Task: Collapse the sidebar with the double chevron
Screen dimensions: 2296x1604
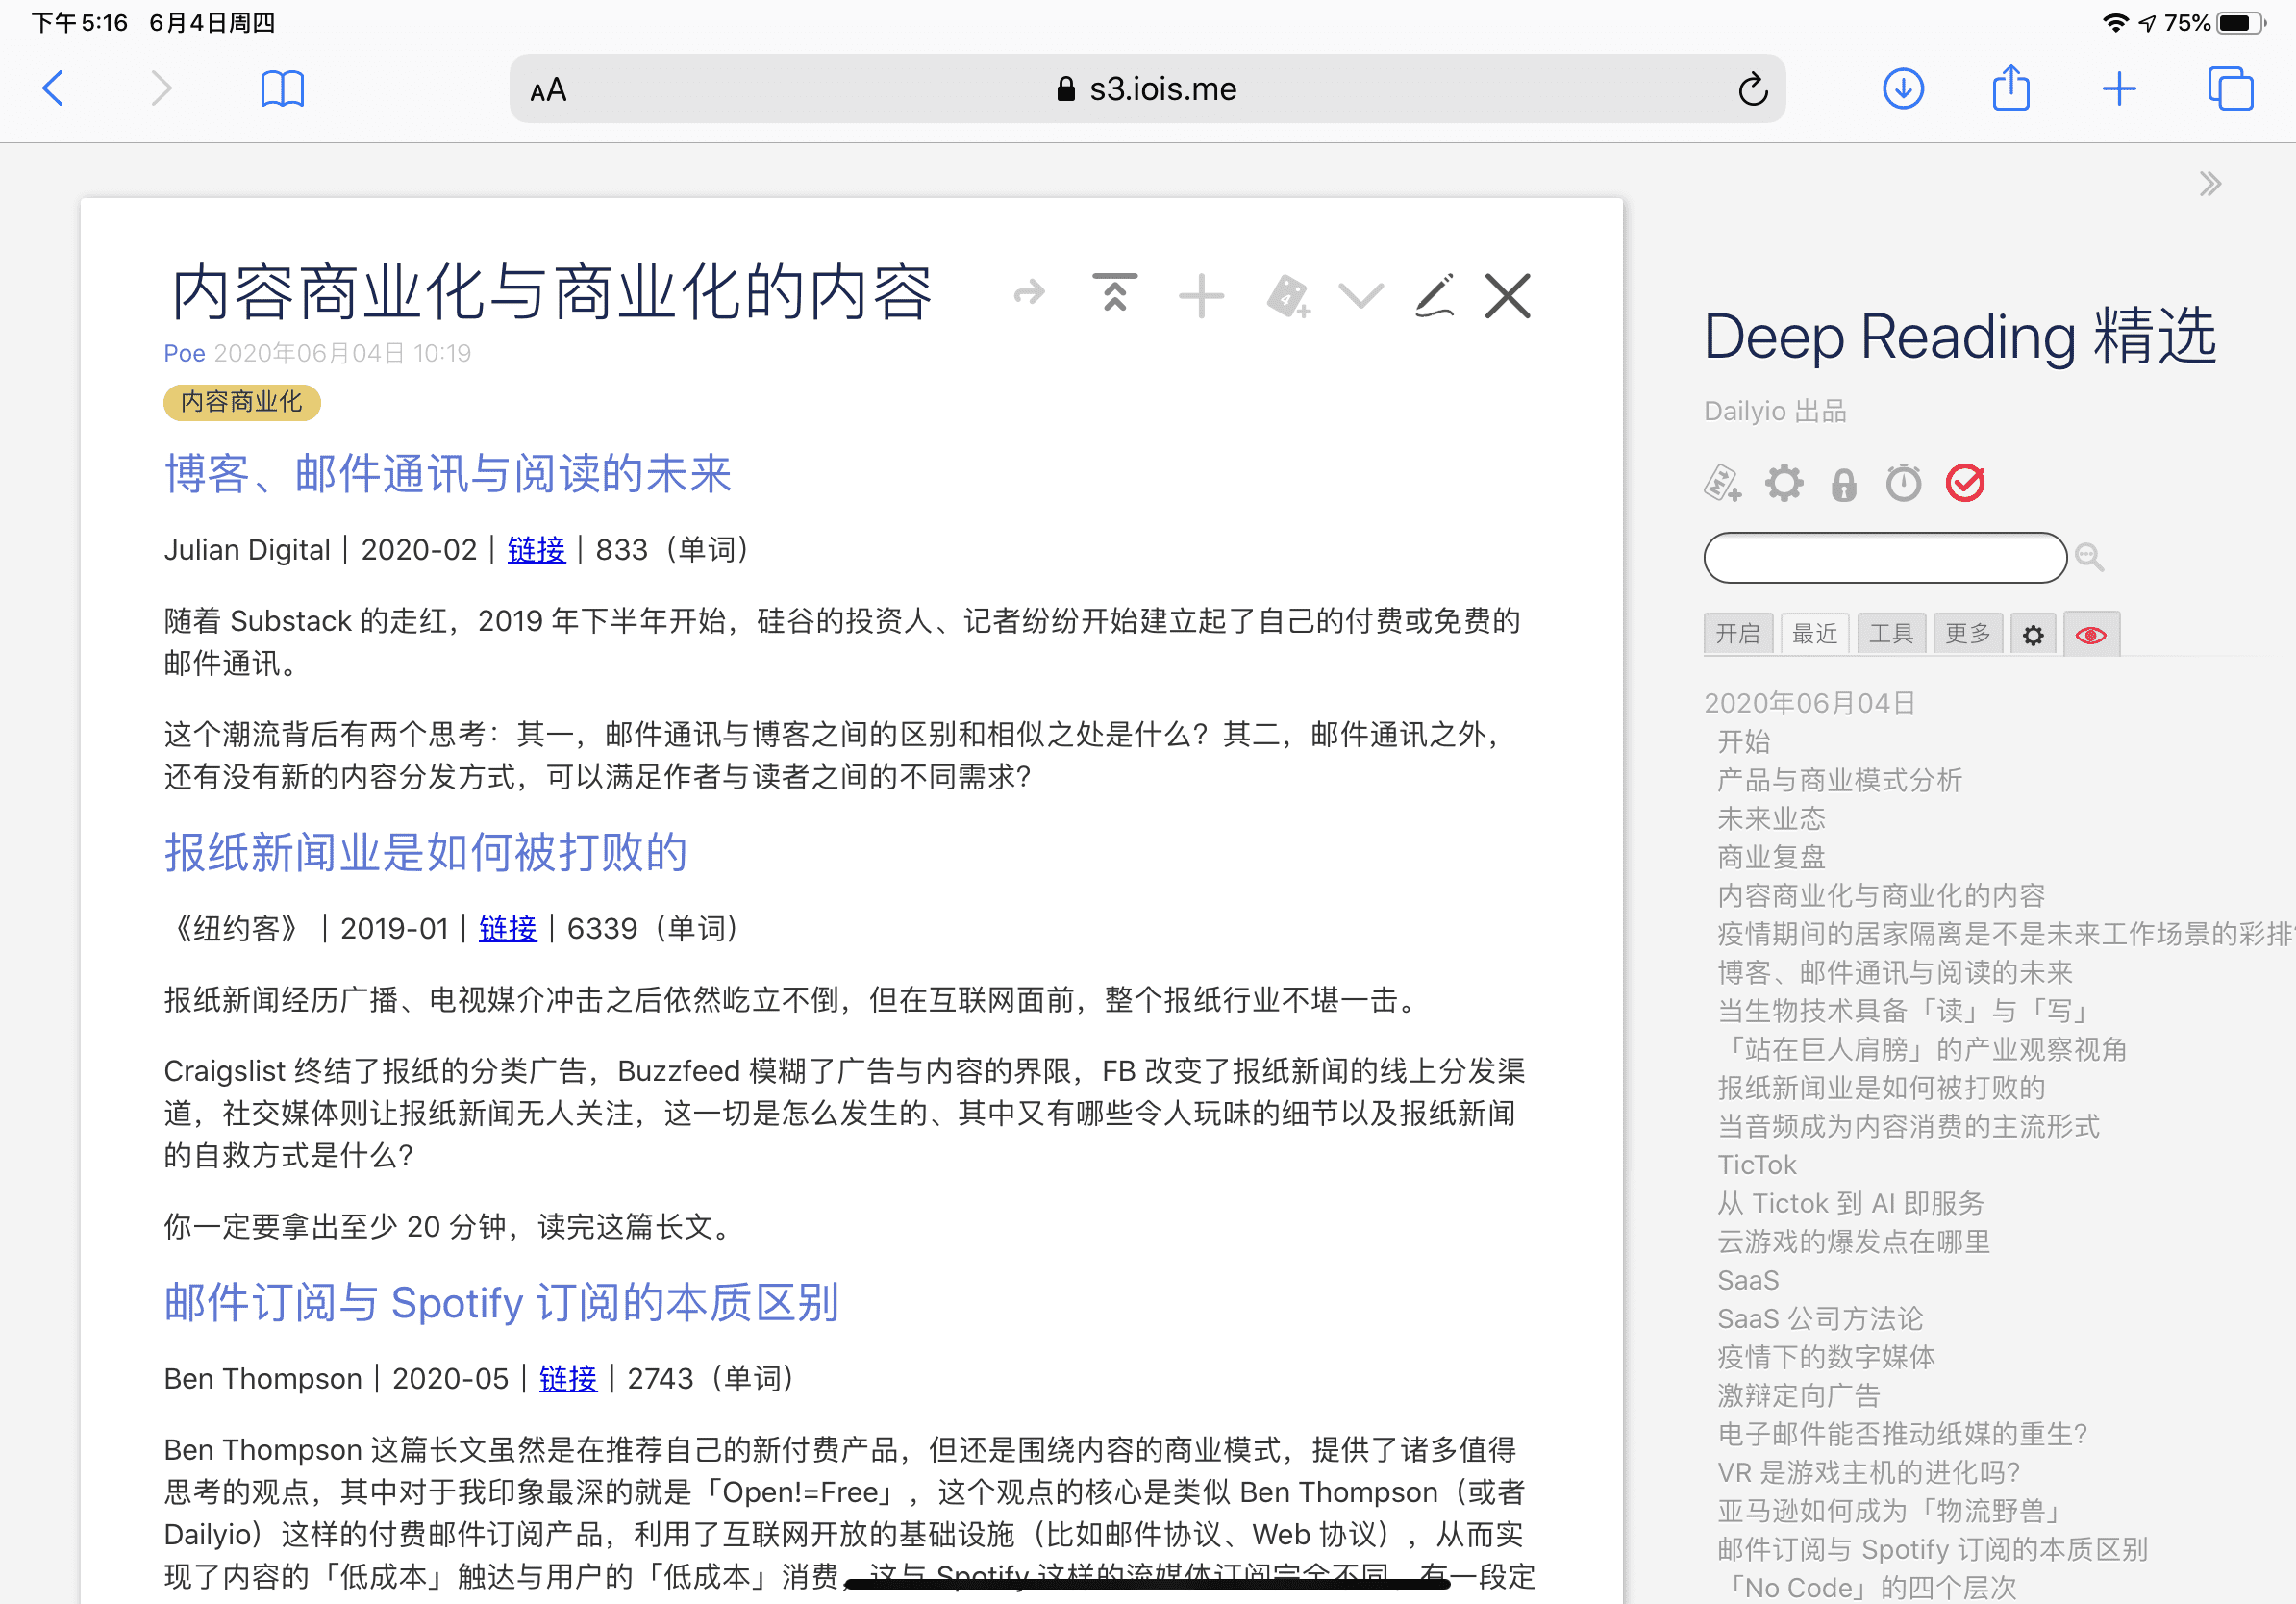Action: click(2210, 184)
